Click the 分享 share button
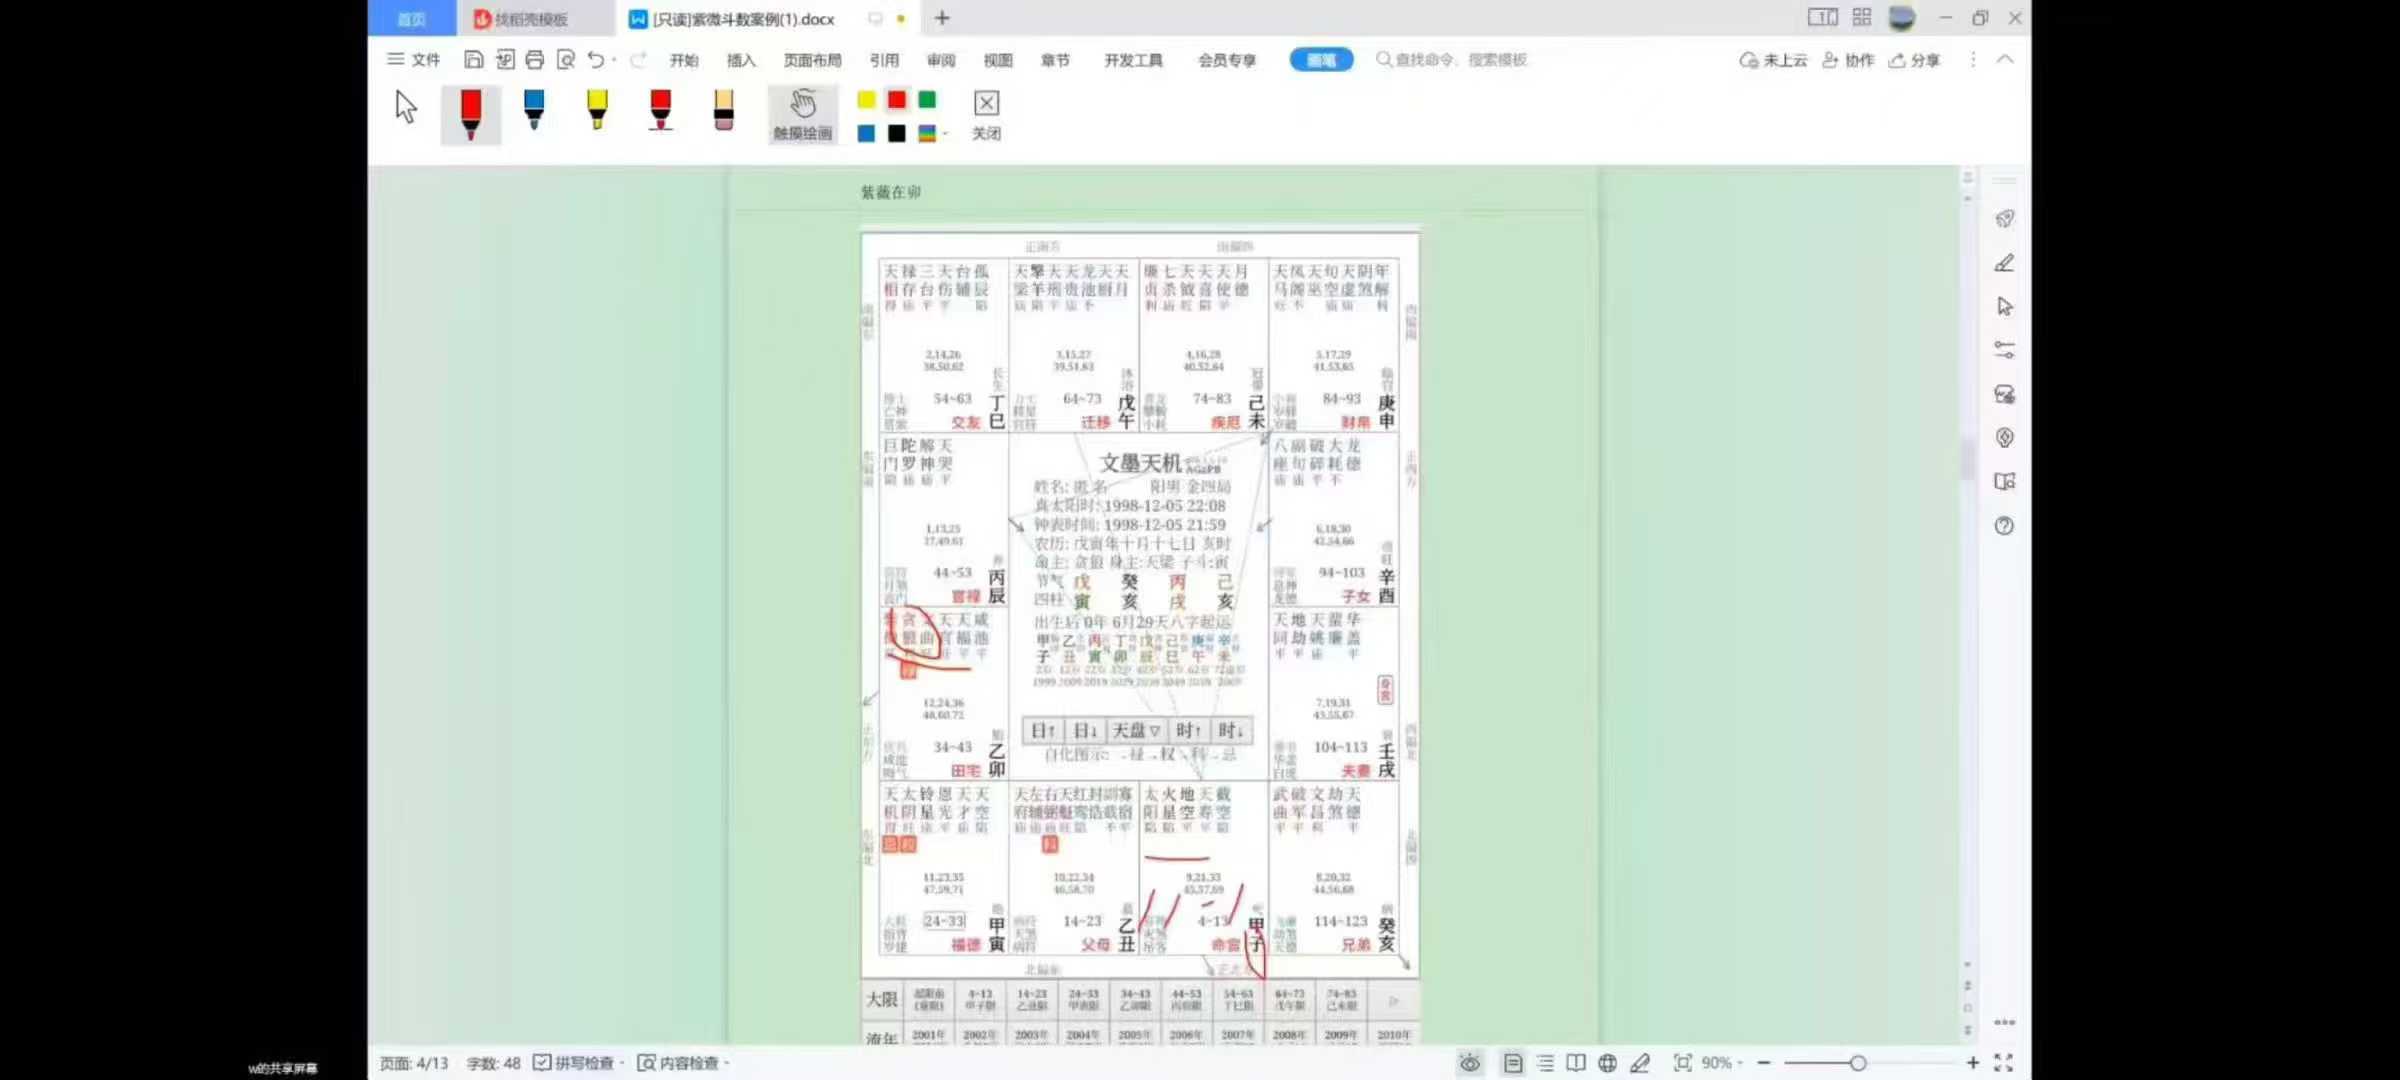2400x1080 pixels. [1914, 60]
